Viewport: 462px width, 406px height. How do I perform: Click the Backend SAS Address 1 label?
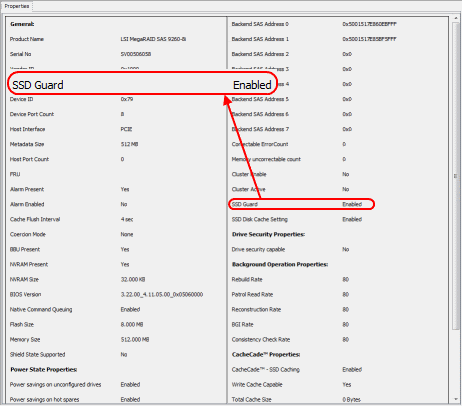(260, 39)
